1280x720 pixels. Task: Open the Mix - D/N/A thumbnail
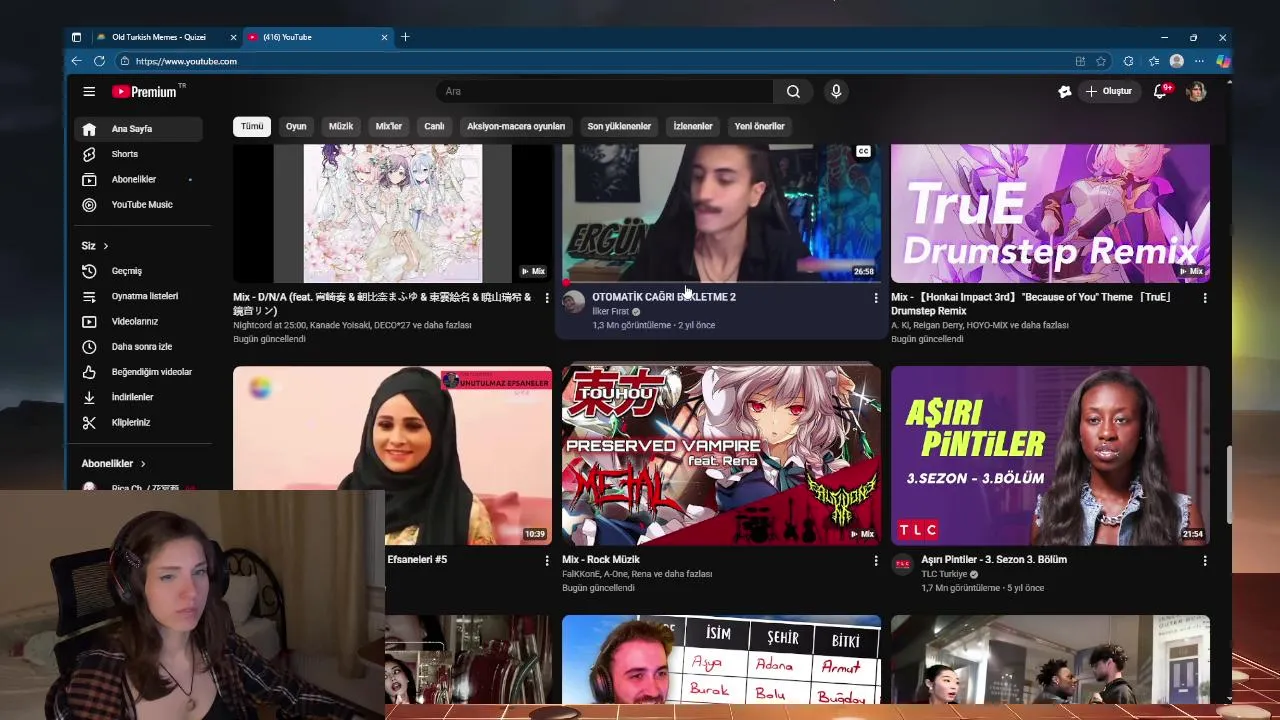click(x=392, y=213)
